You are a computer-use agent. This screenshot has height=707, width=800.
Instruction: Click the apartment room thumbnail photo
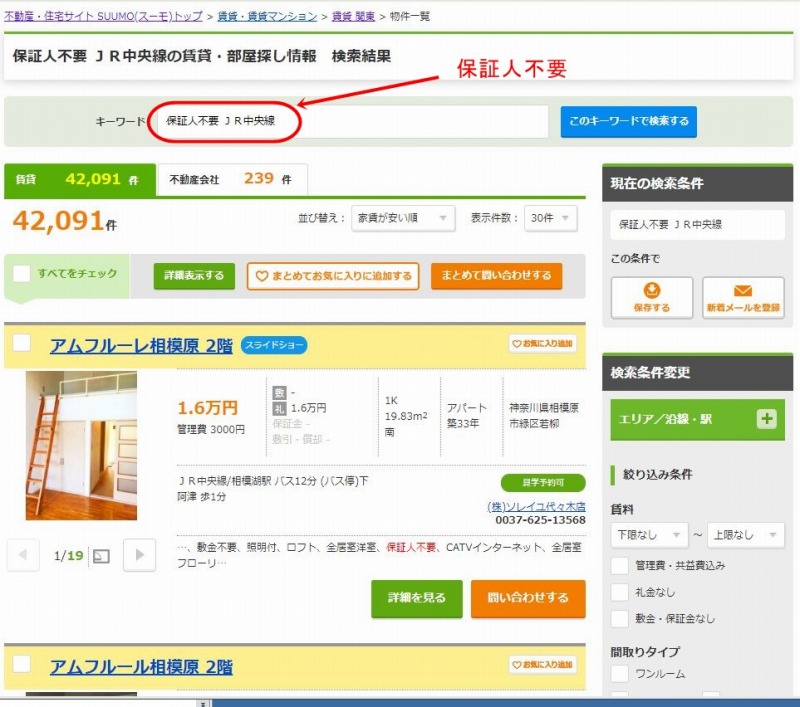(x=81, y=446)
